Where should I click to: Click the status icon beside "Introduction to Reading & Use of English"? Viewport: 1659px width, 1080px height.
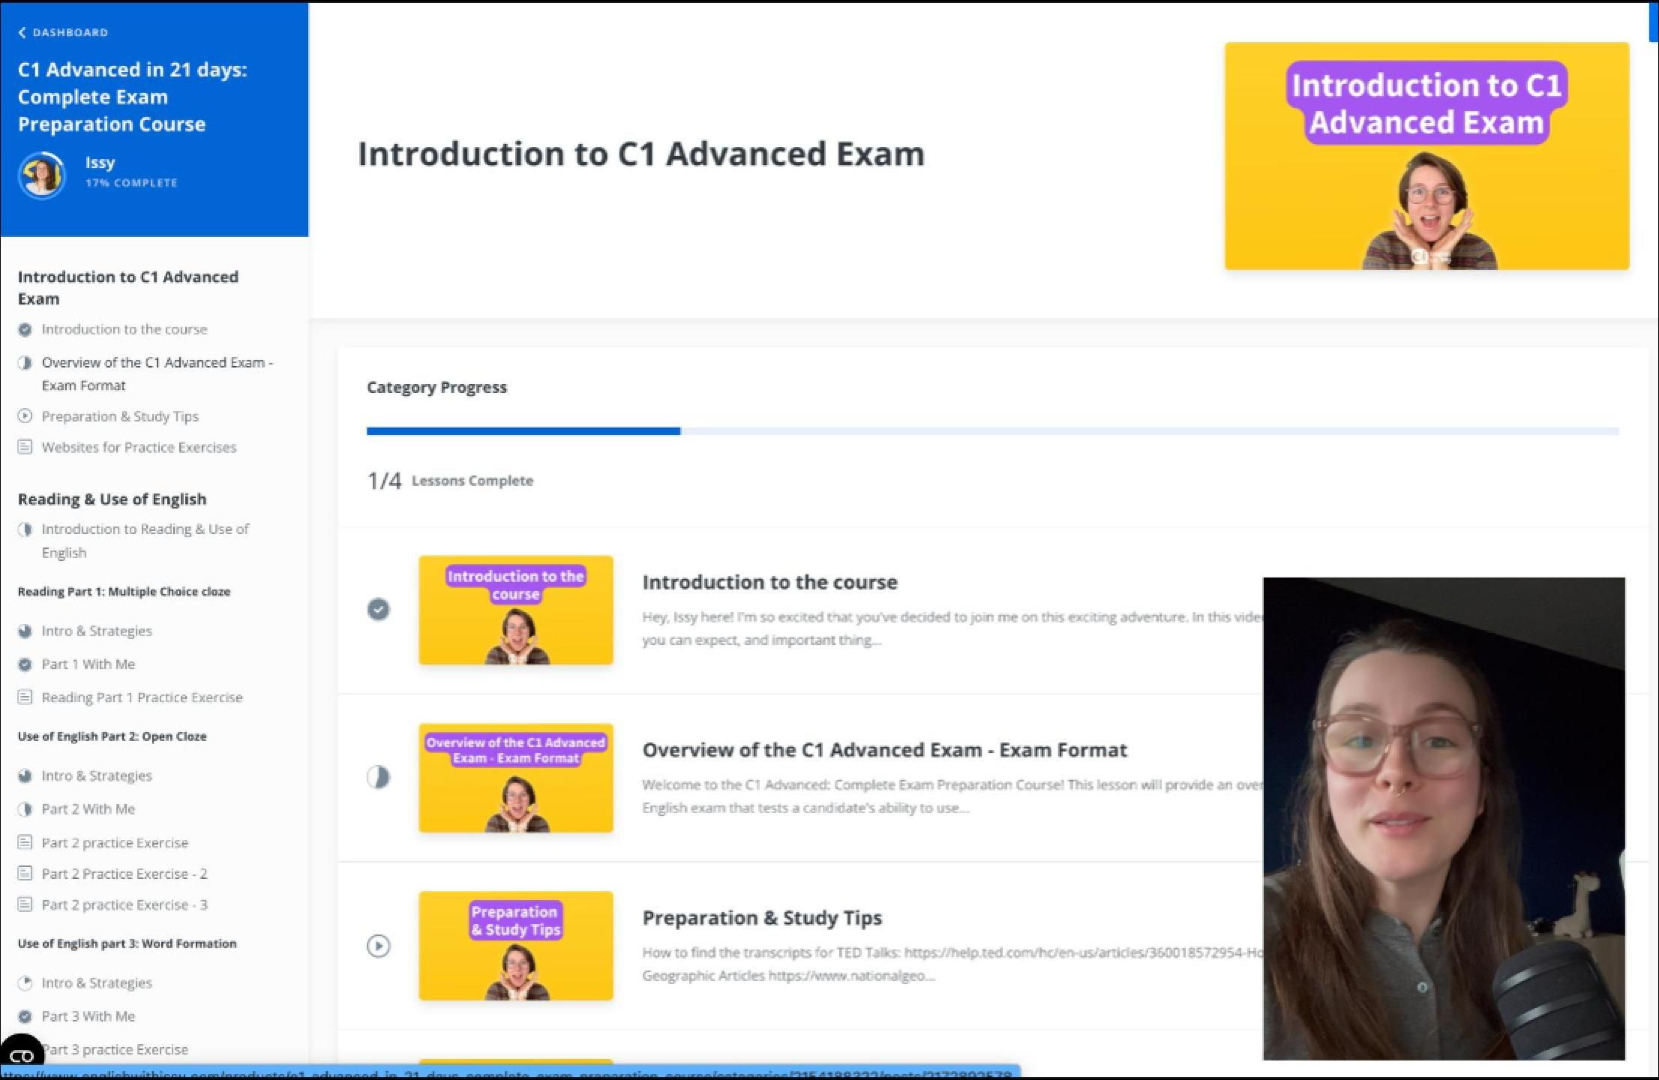(25, 529)
